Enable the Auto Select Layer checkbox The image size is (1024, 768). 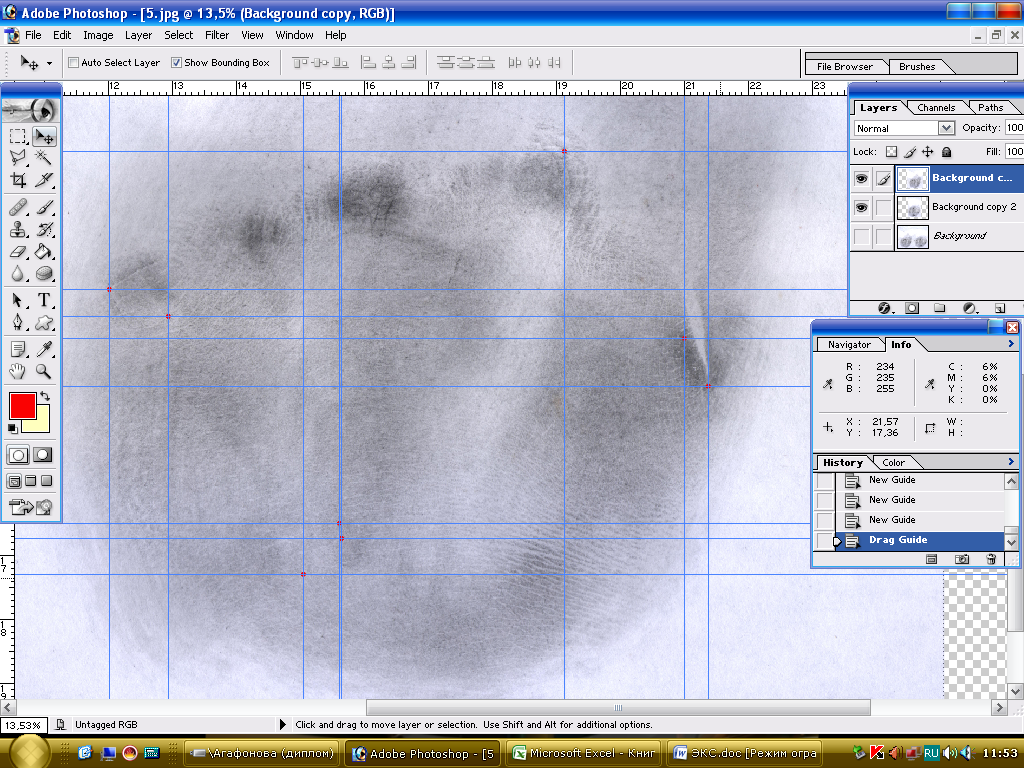click(x=74, y=62)
